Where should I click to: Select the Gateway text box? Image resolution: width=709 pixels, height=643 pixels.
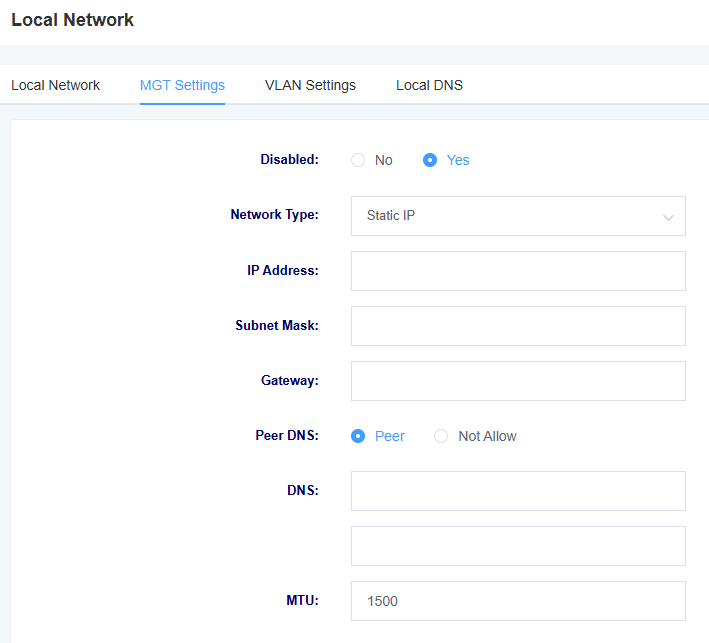click(x=518, y=381)
